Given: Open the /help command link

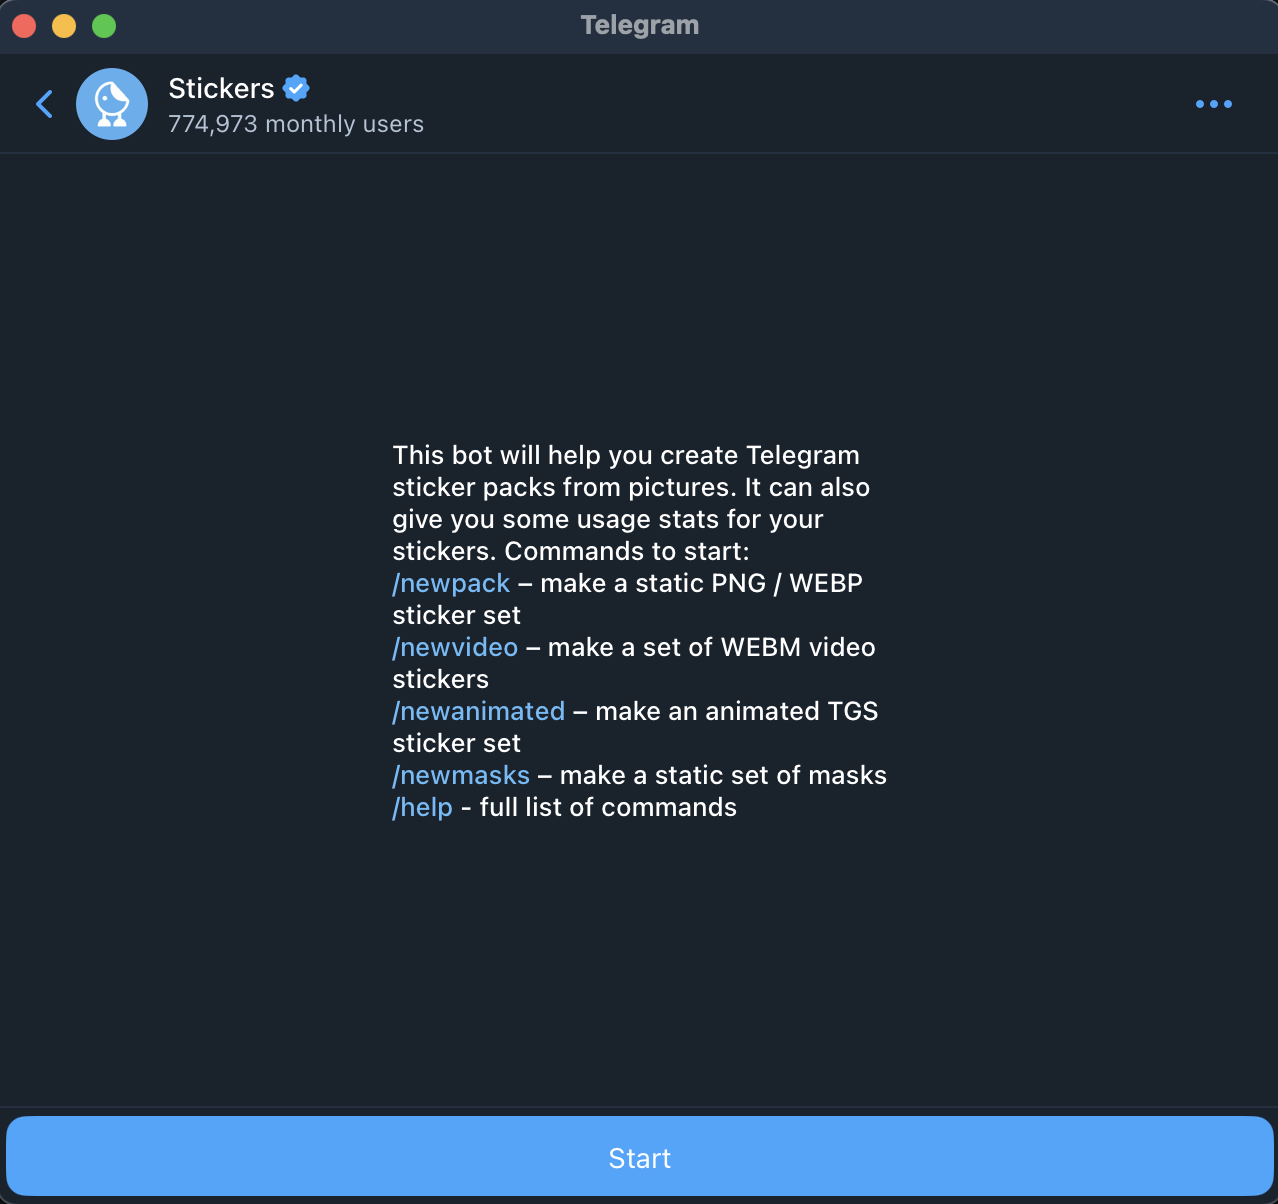Looking at the screenshot, I should click(422, 807).
